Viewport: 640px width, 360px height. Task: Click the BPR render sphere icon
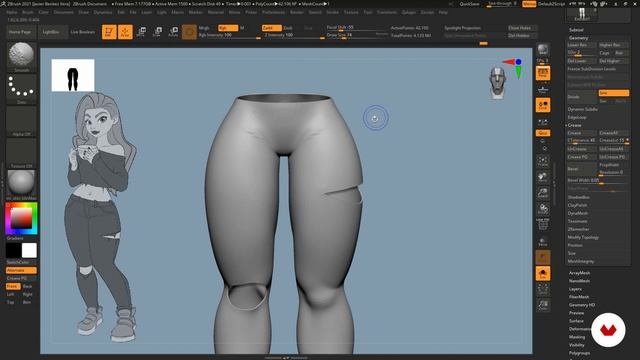(x=542, y=50)
